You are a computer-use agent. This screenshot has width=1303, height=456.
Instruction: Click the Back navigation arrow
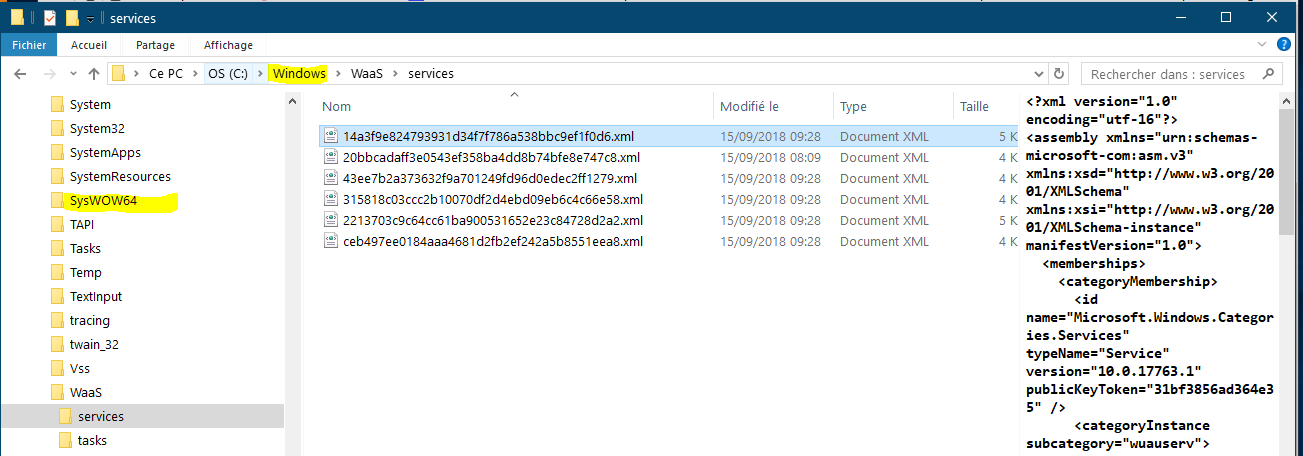(x=21, y=74)
